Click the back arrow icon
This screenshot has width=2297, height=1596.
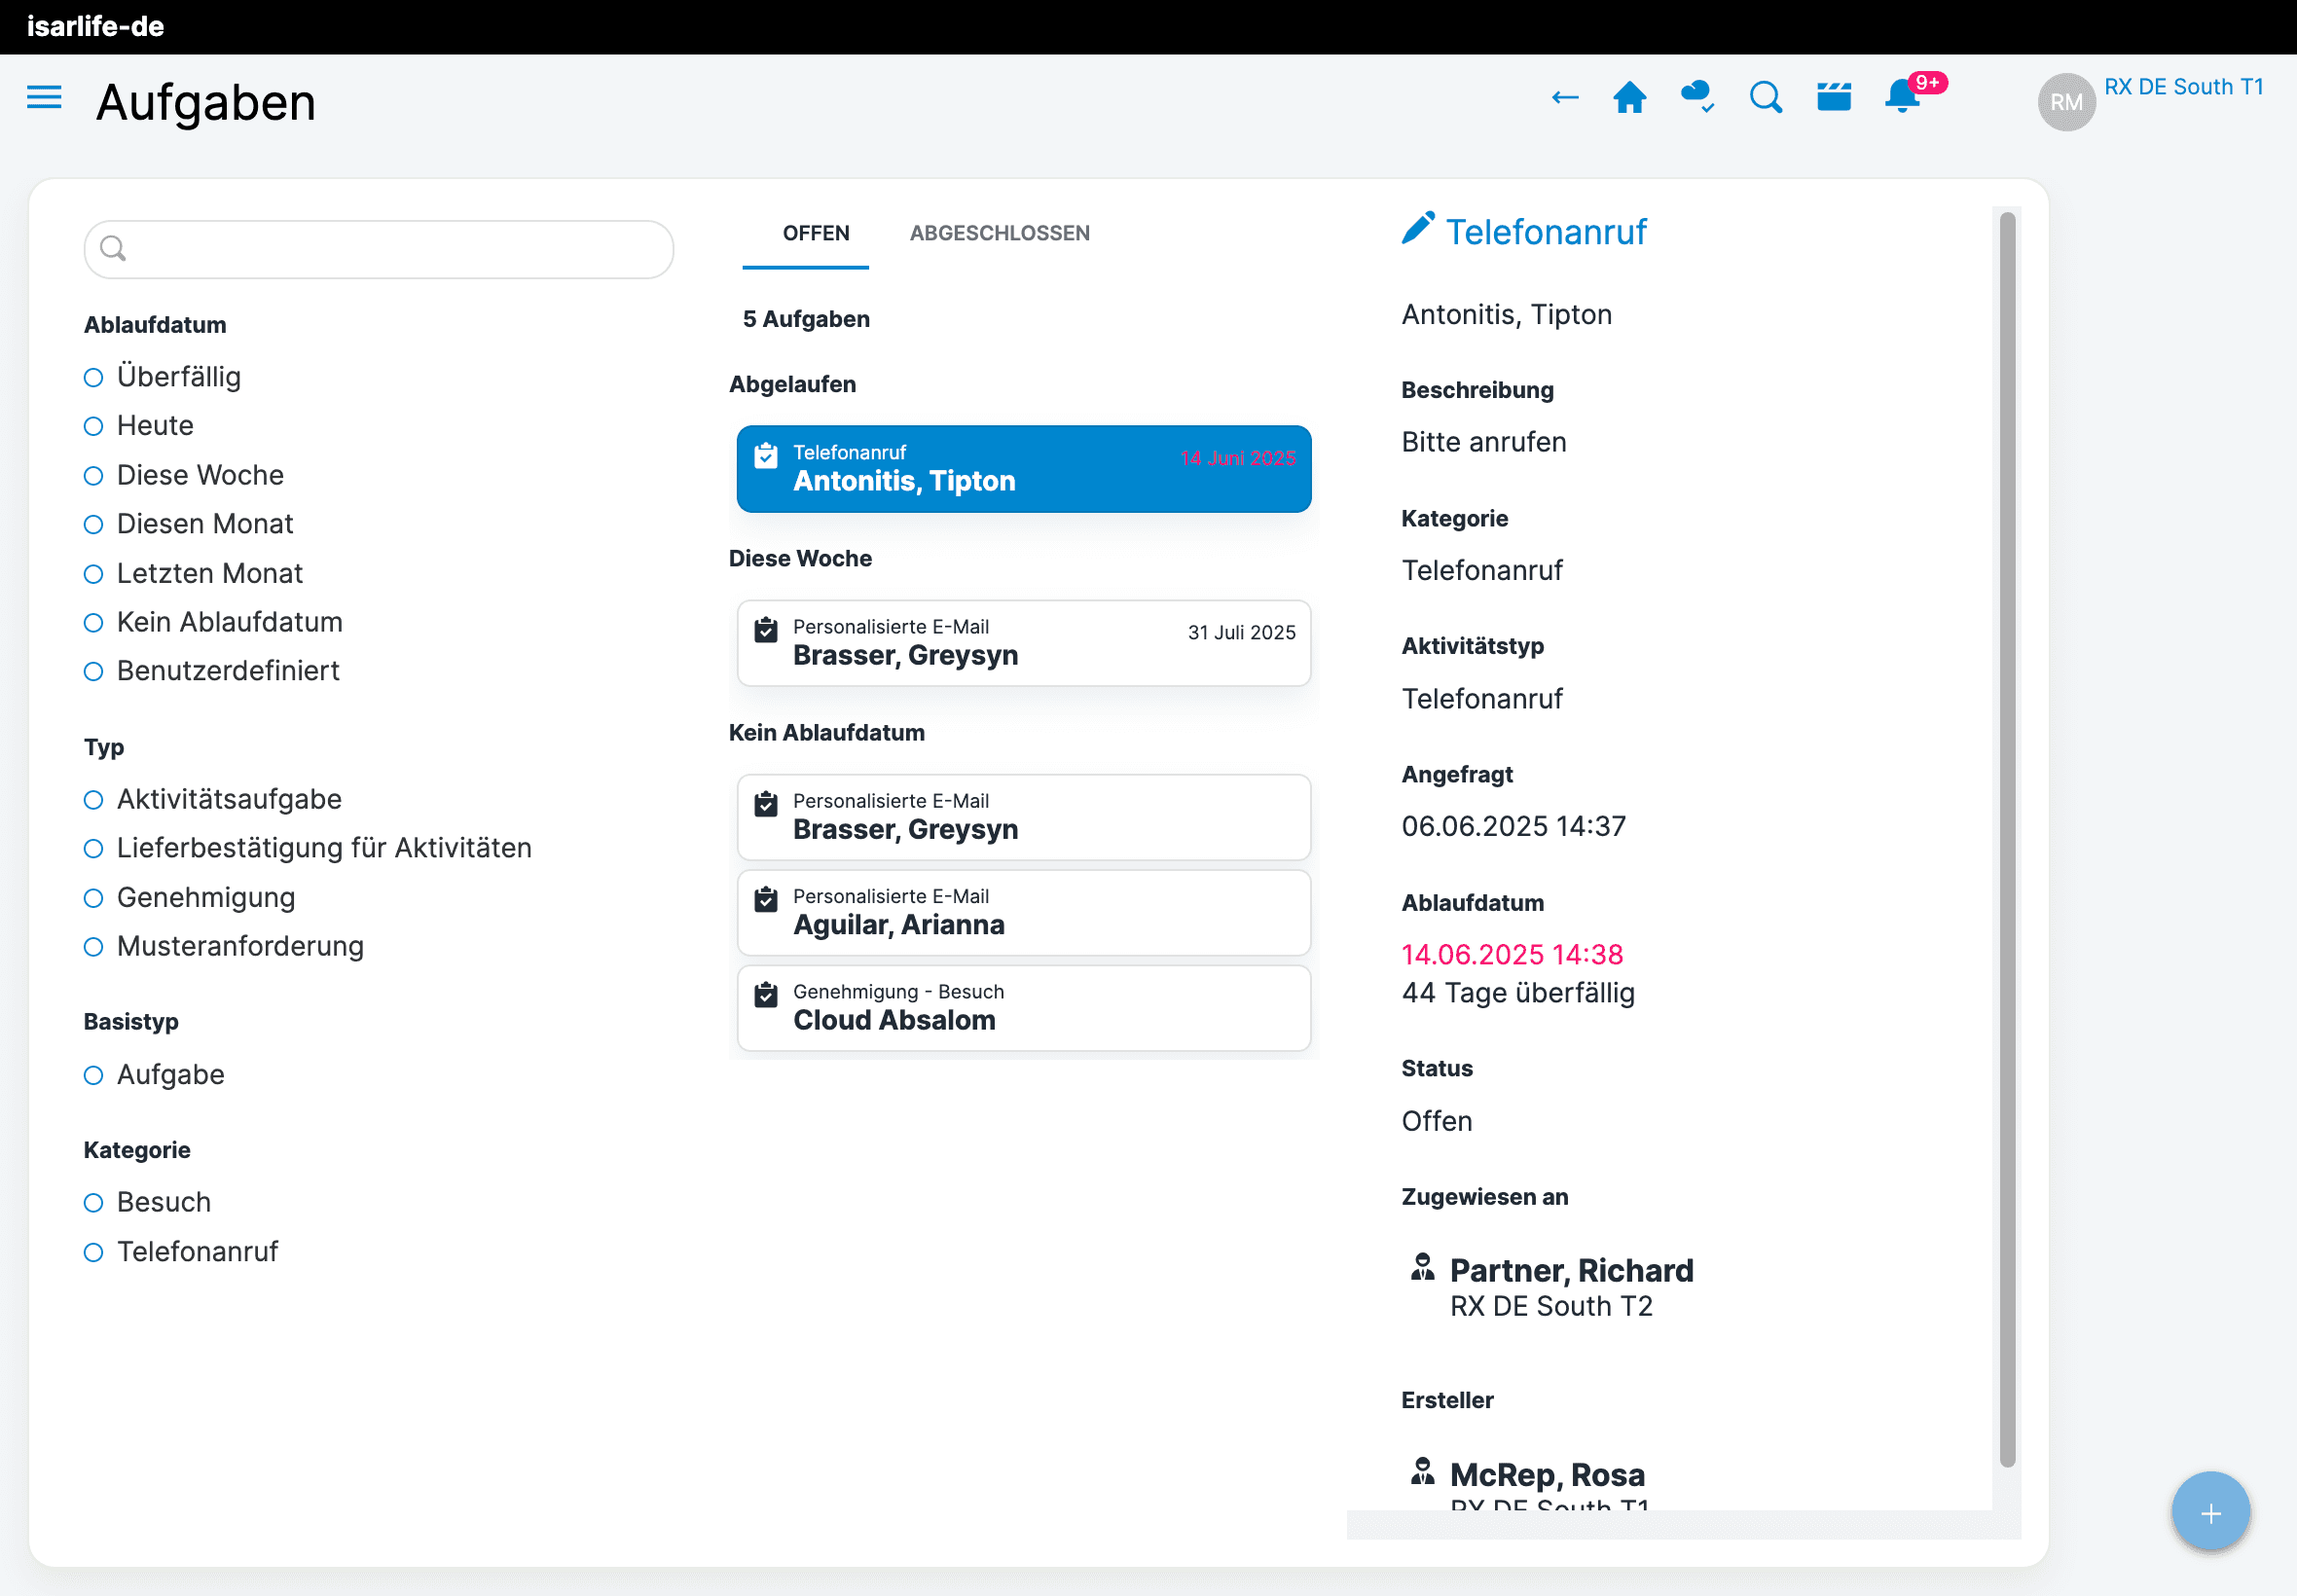click(x=1564, y=98)
